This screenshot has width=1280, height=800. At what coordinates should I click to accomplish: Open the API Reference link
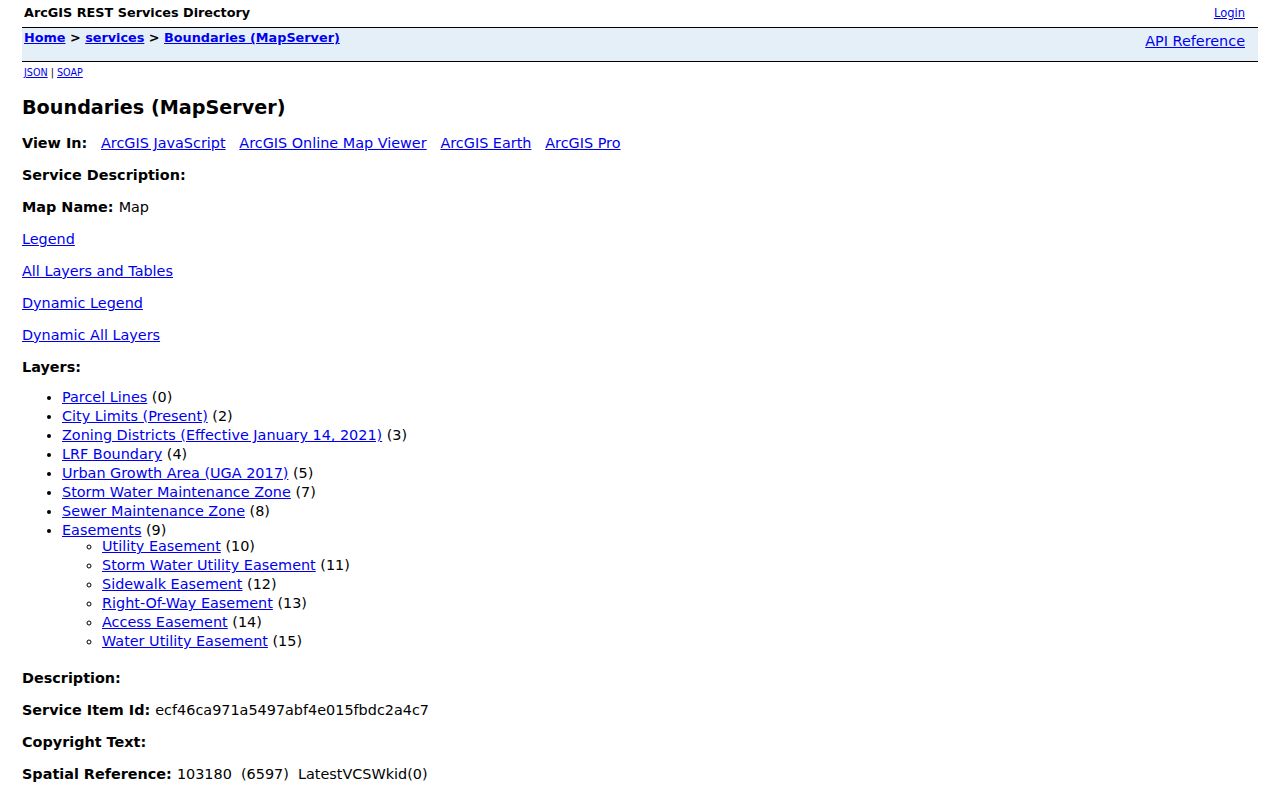pyautogui.click(x=1195, y=41)
